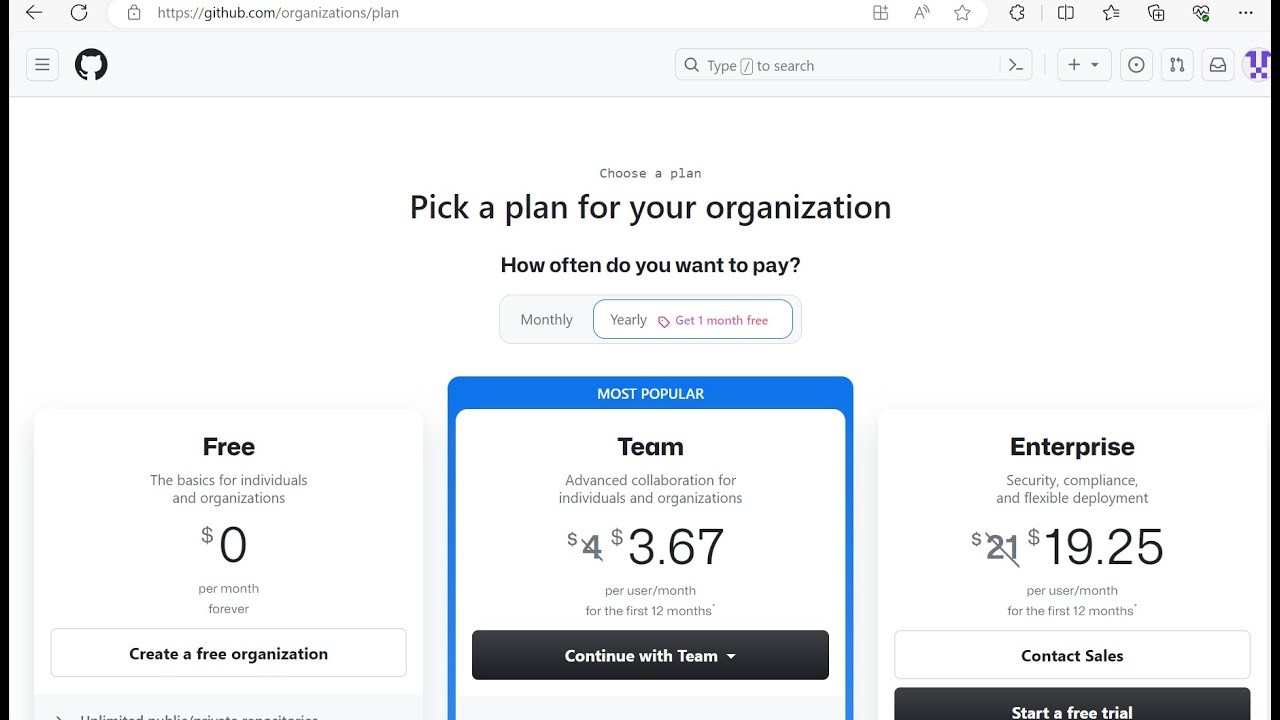Open GitHub hamburger navigation menu
Screen dimensions: 1280x720
[x=42, y=65]
